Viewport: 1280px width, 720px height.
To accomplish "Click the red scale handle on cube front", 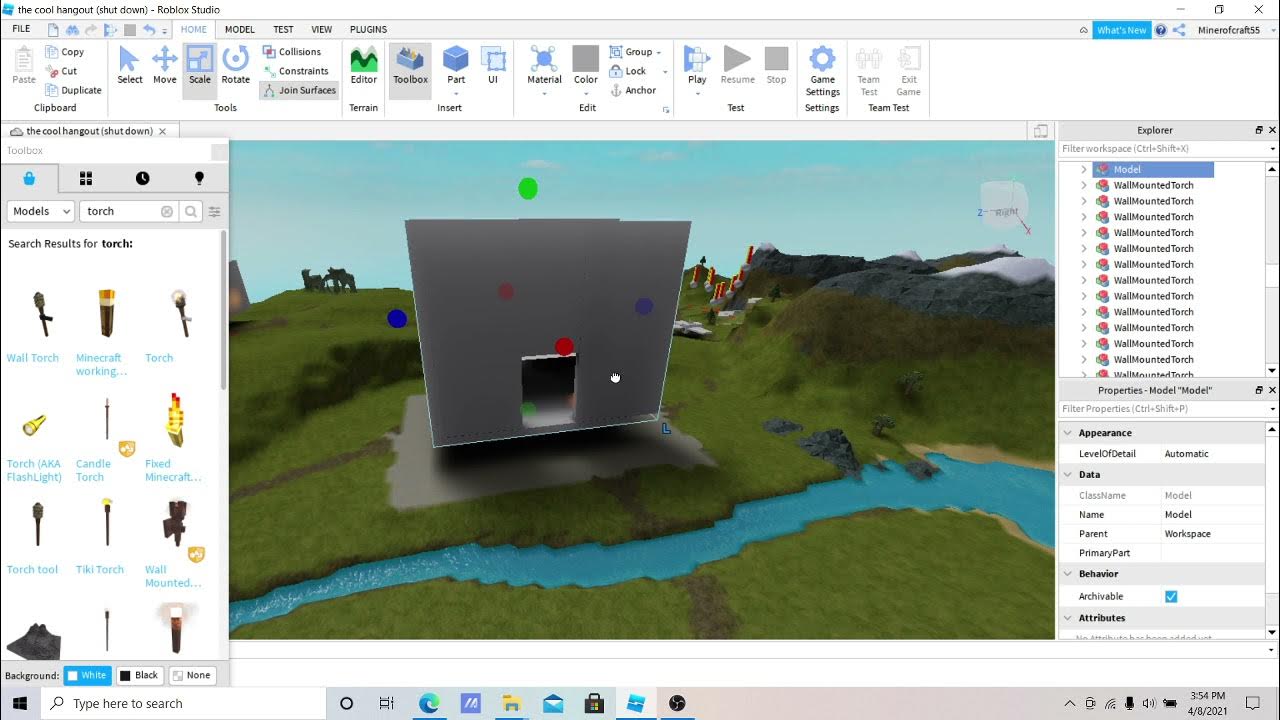I will click(x=564, y=347).
